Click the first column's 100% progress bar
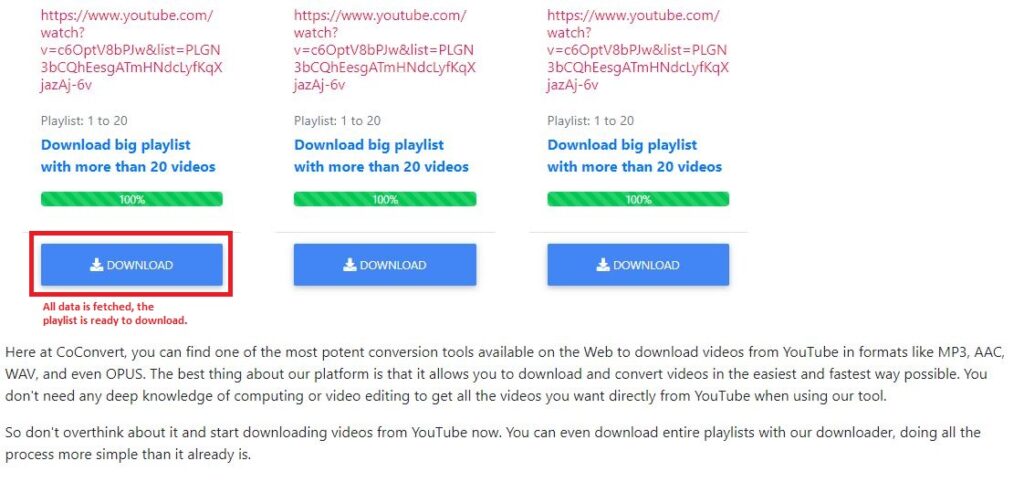This screenshot has width=1024, height=492. pyautogui.click(x=132, y=199)
